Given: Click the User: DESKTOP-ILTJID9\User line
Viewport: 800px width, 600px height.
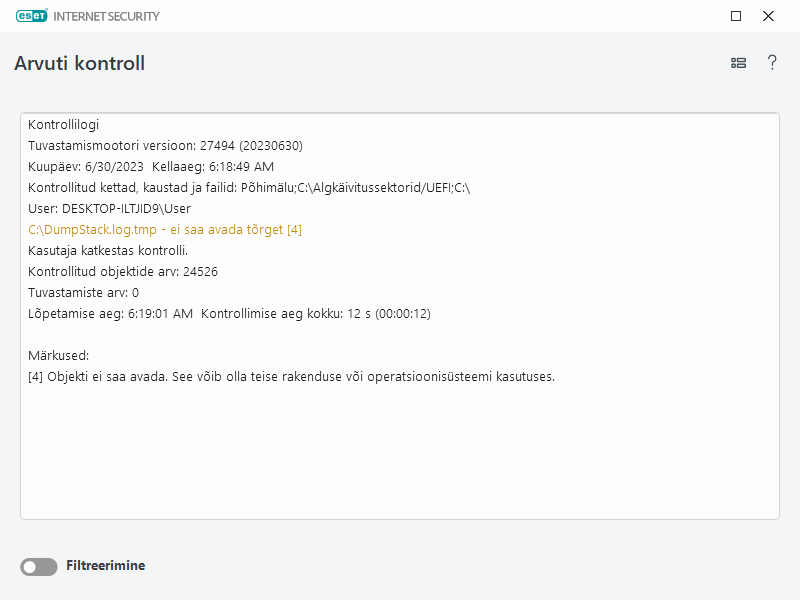Looking at the screenshot, I should click(x=109, y=209).
